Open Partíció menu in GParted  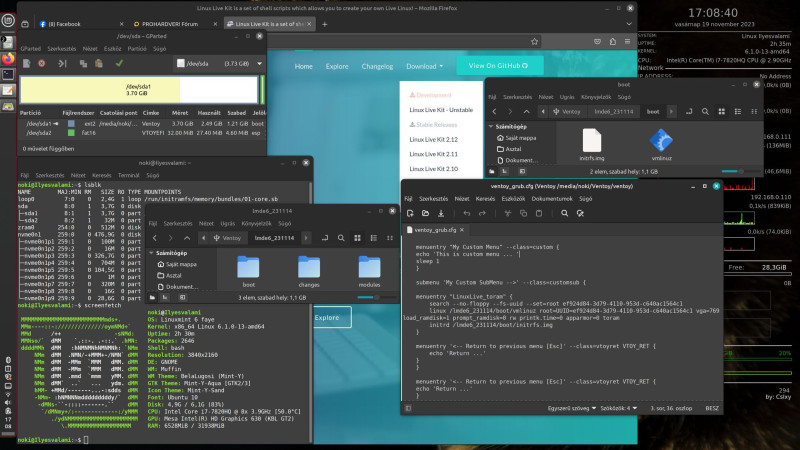137,48
